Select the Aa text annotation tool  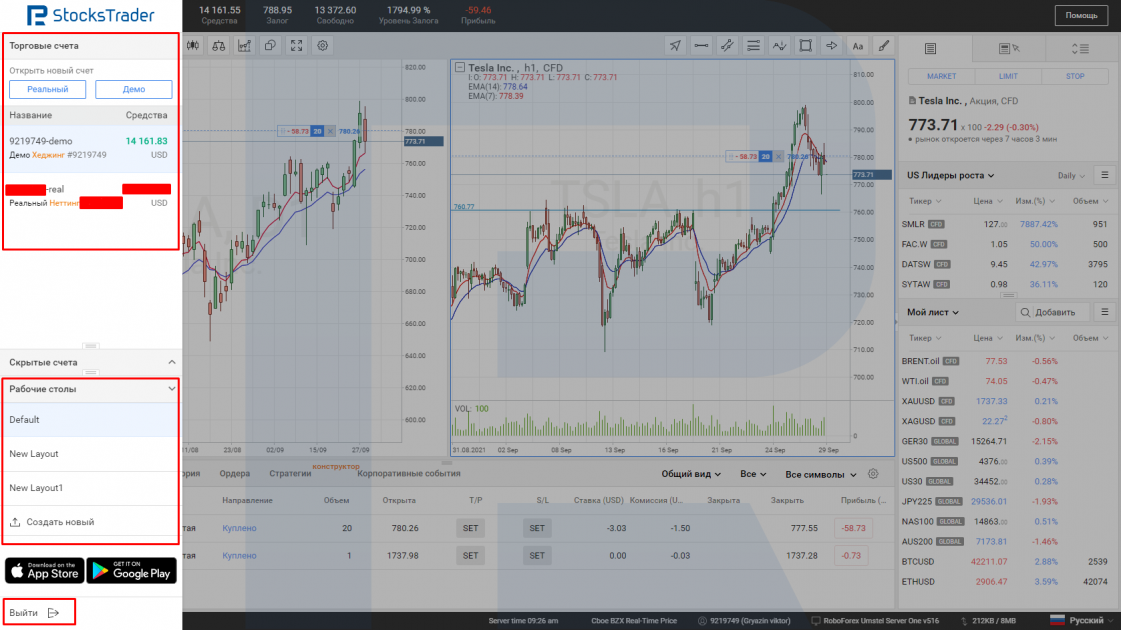[858, 46]
